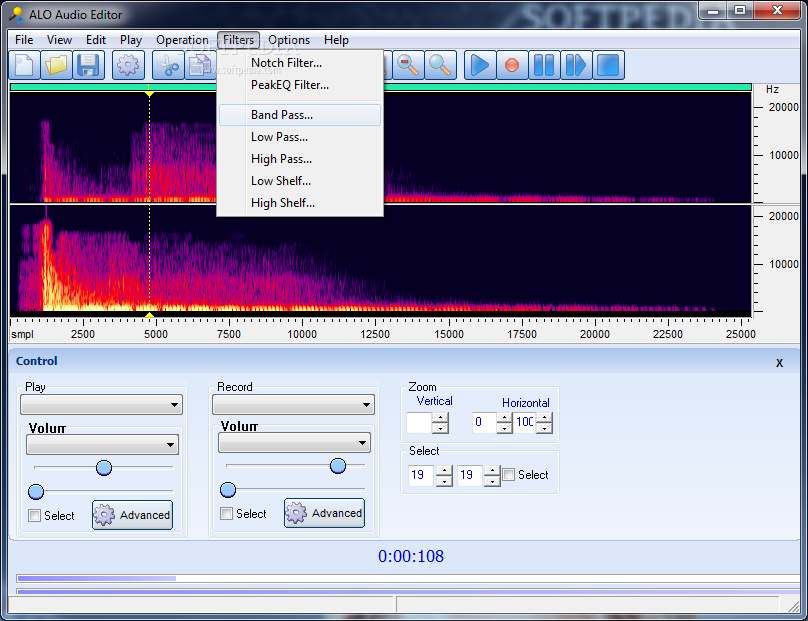
Task: Tick the Select checkbox beside selection values
Action: click(x=509, y=474)
